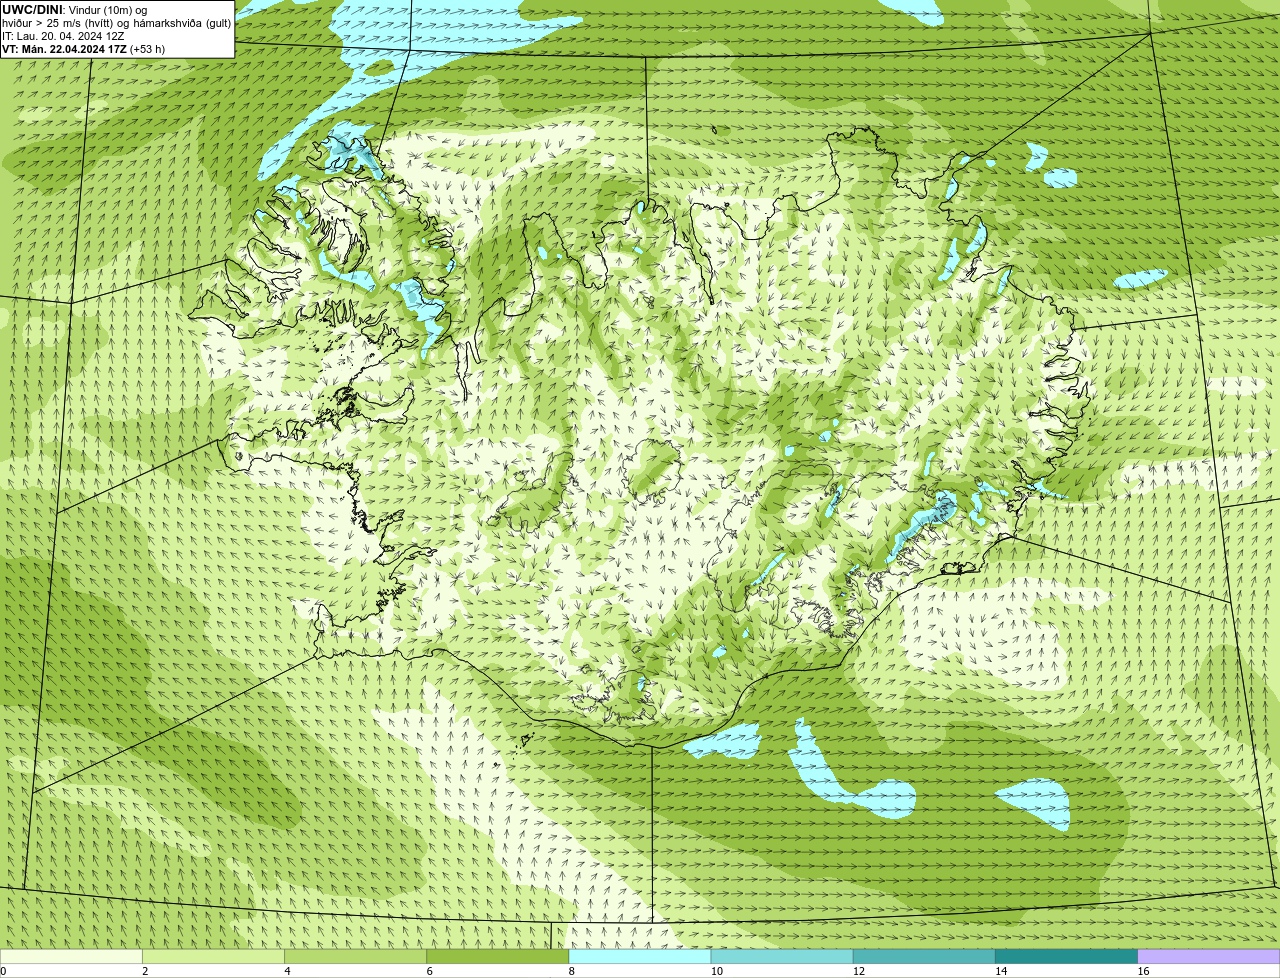Click the 12–14 m/s teal legend segment
The image size is (1280, 978).
(924, 956)
